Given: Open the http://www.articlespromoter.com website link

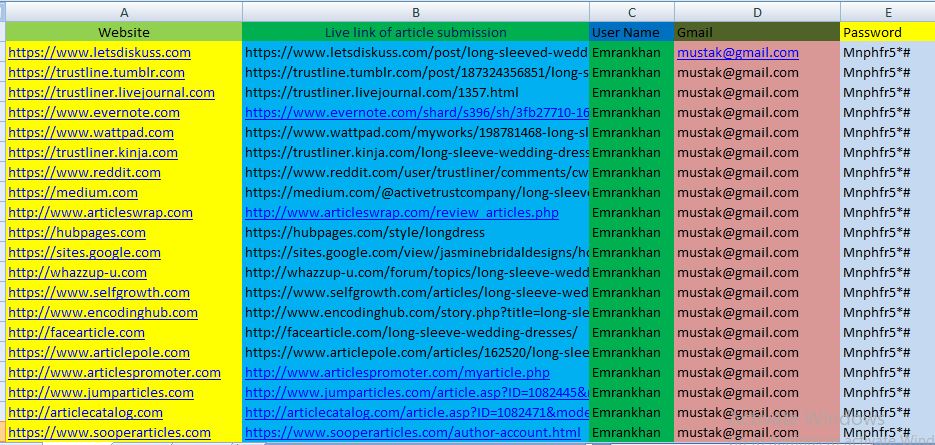Looking at the screenshot, I should pyautogui.click(x=114, y=373).
